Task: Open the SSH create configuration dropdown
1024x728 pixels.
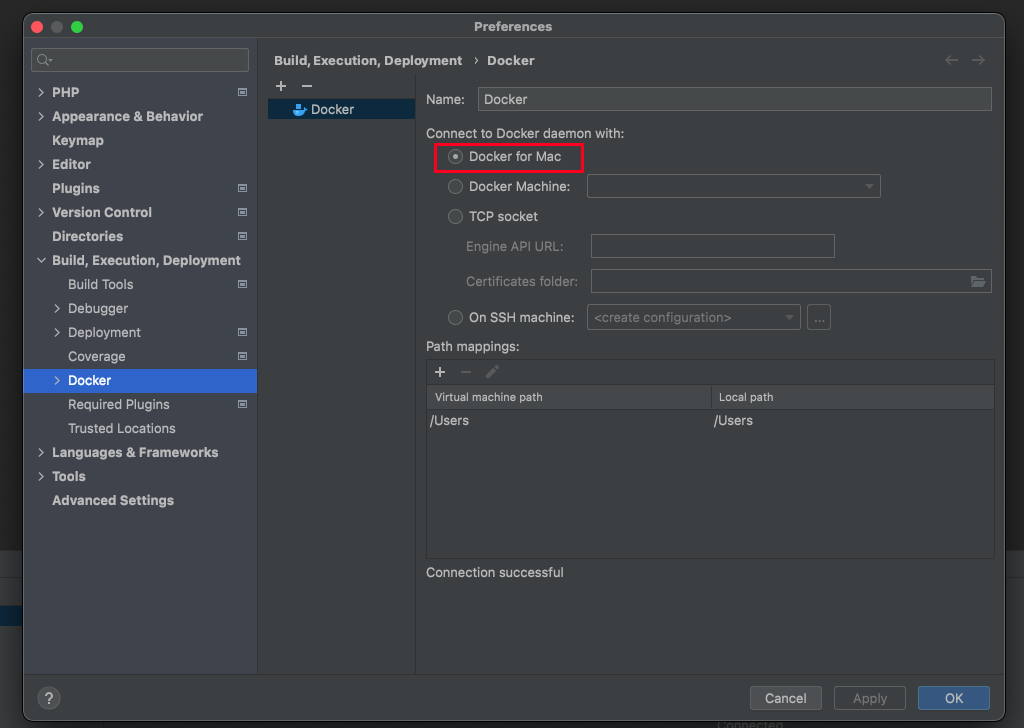Action: (694, 318)
